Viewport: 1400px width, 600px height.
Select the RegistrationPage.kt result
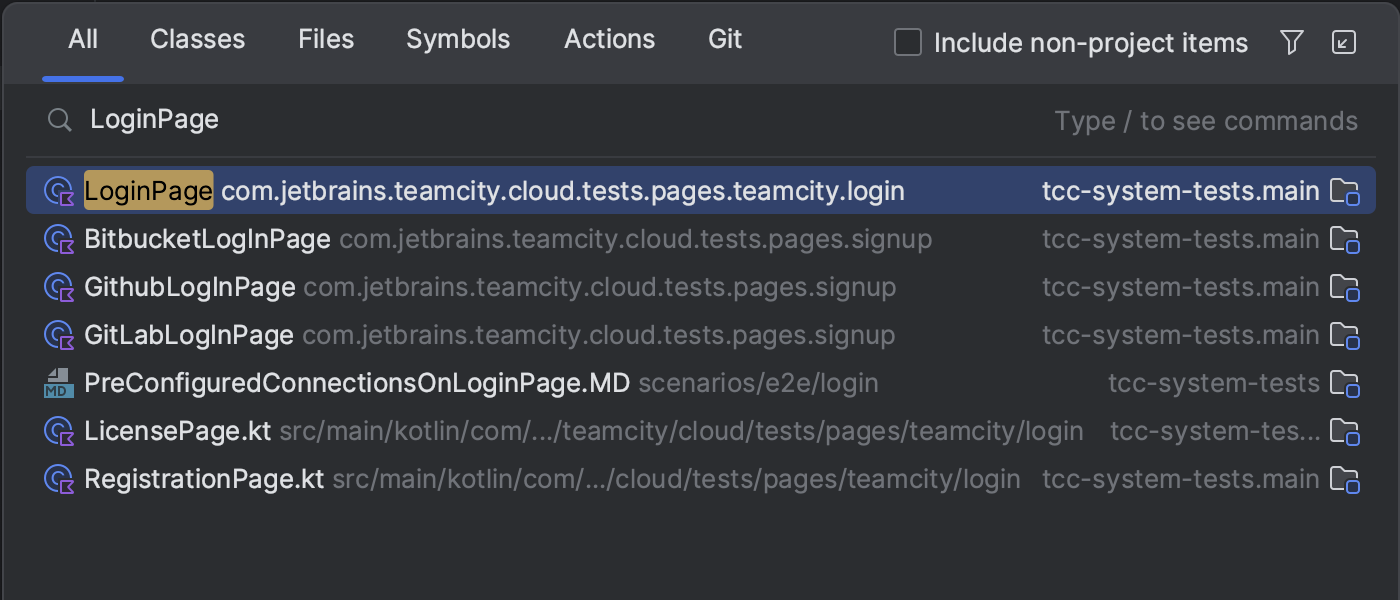click(x=204, y=479)
